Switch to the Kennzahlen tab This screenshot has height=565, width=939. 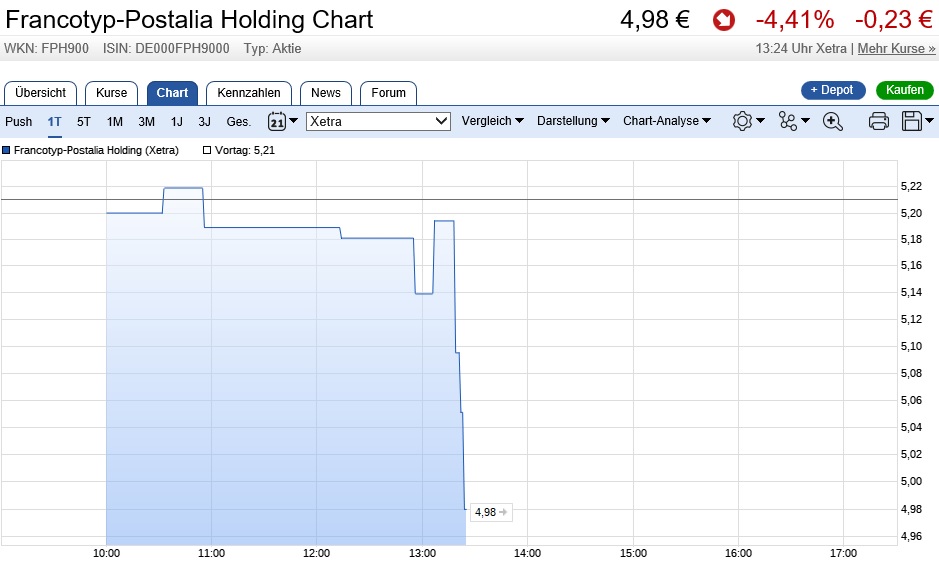pyautogui.click(x=249, y=93)
